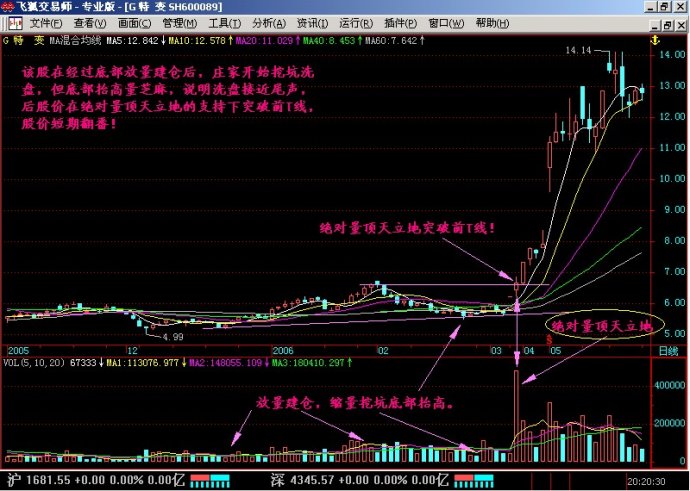
Task: Click the red-cyan buy/sell bar beside 沪 index
Action: [210, 480]
